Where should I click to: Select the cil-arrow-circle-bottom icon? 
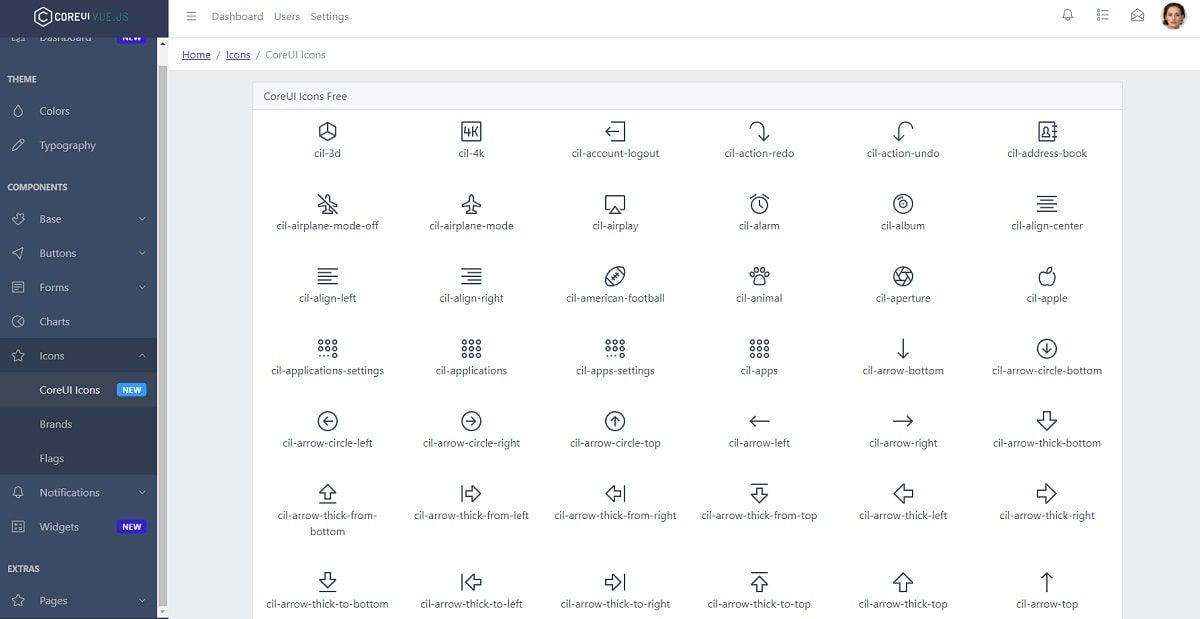[x=1047, y=348]
